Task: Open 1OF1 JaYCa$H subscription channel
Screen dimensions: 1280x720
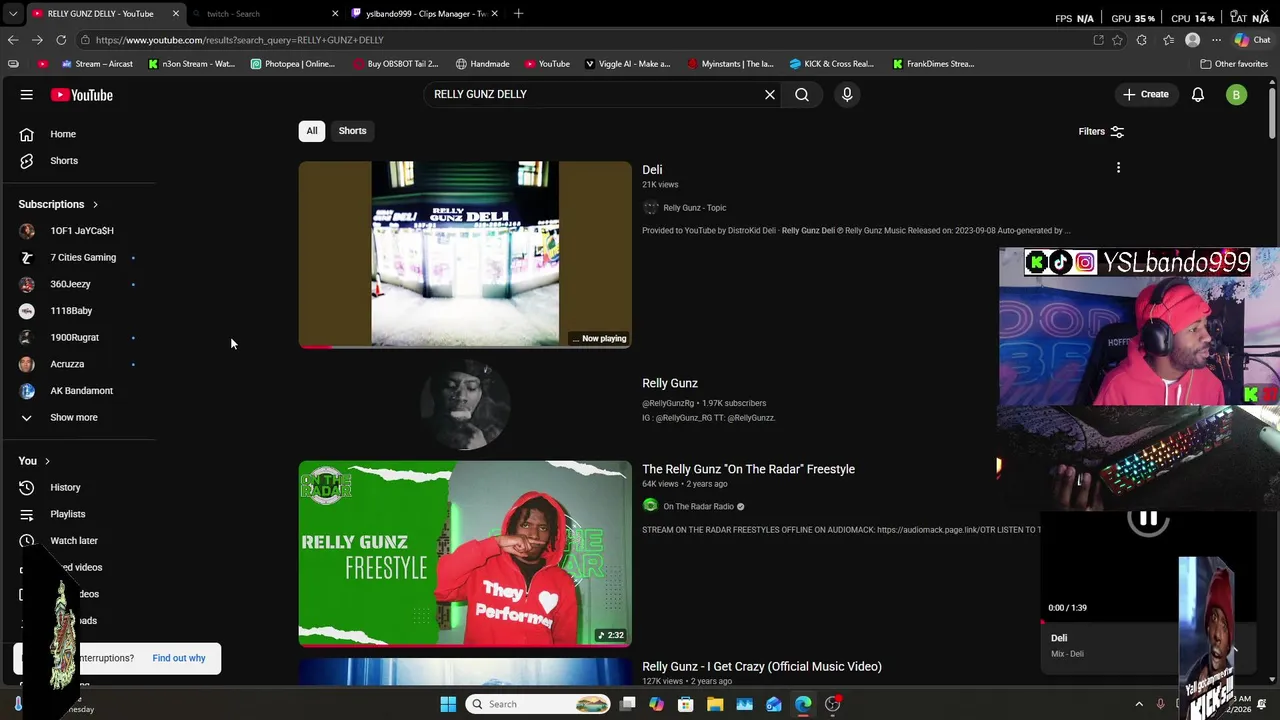Action: 80,231
